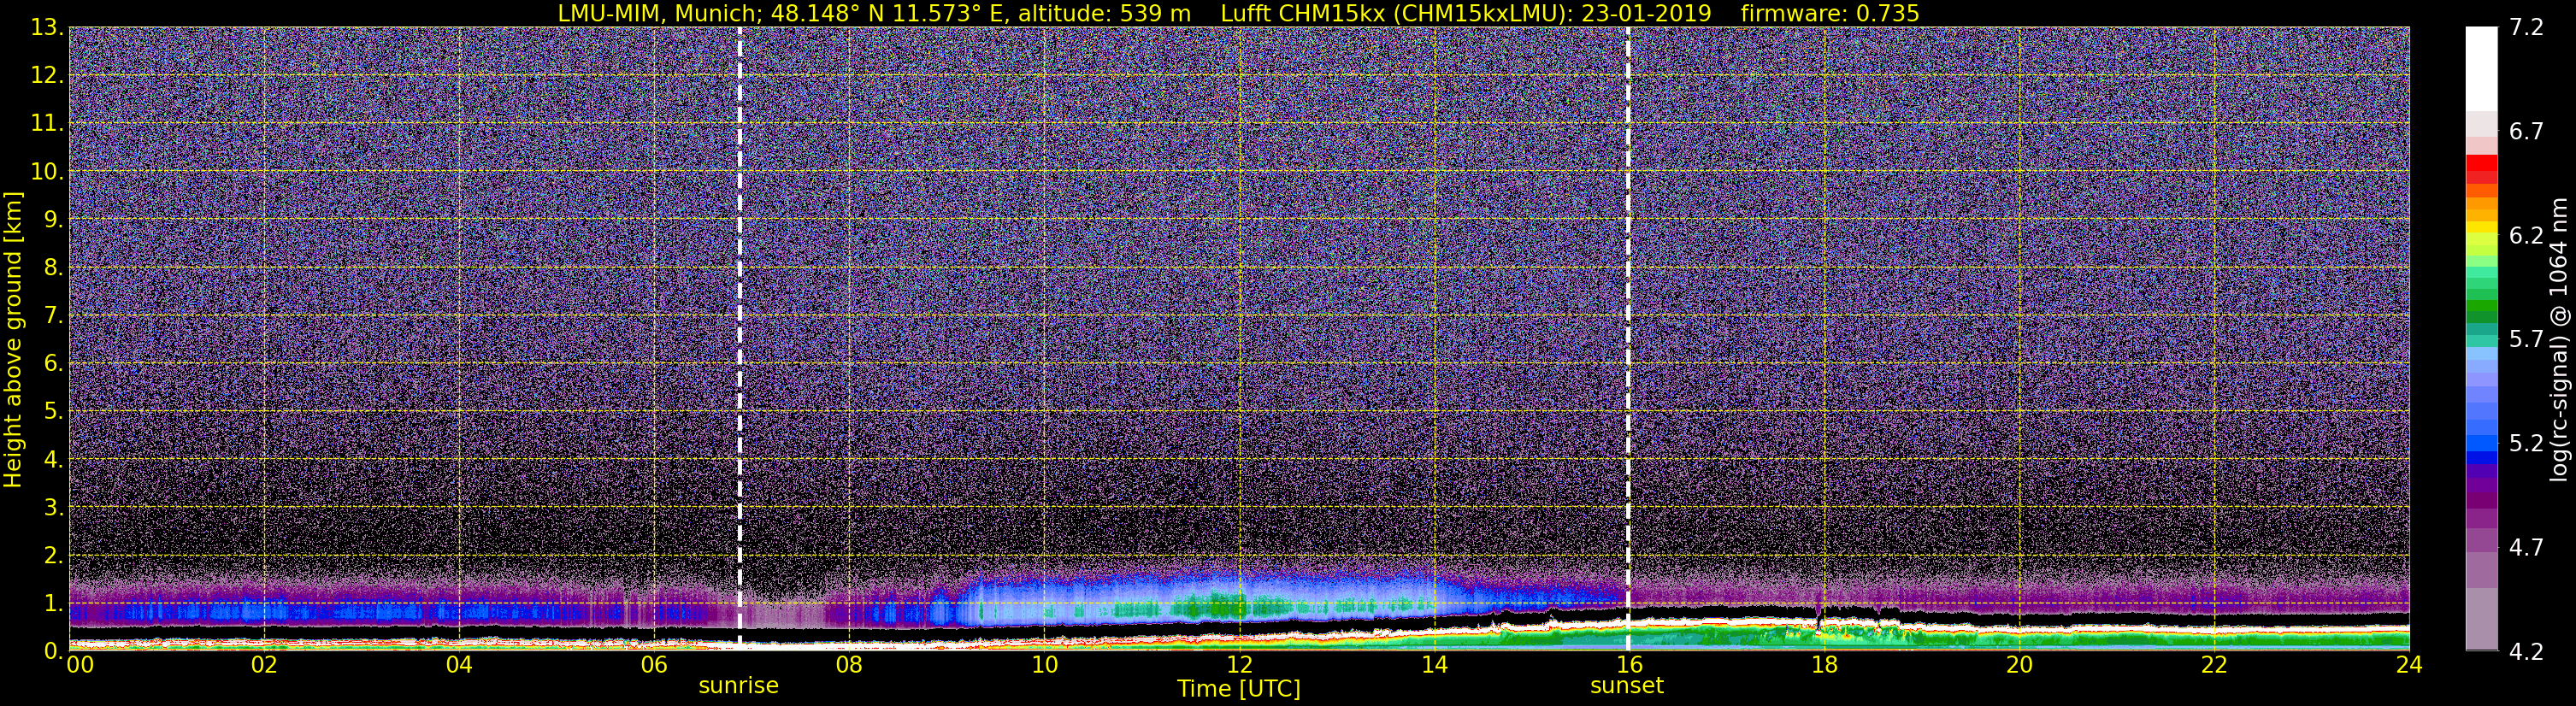Viewport: 2576px width, 706px height.
Task: Click the height axis tick label 11.
Action: (x=46, y=124)
